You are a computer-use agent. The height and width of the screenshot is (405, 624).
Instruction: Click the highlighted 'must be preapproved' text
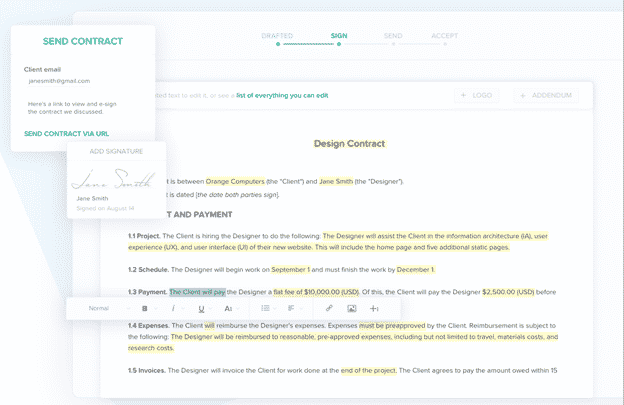(392, 326)
